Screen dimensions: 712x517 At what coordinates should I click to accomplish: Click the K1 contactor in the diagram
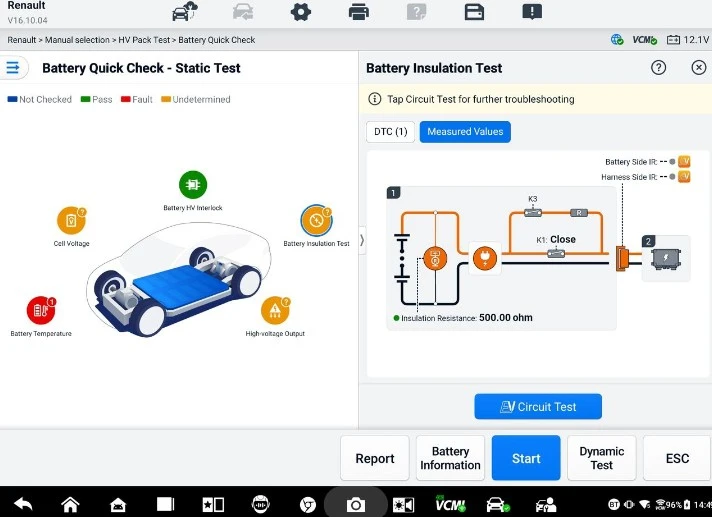click(556, 254)
